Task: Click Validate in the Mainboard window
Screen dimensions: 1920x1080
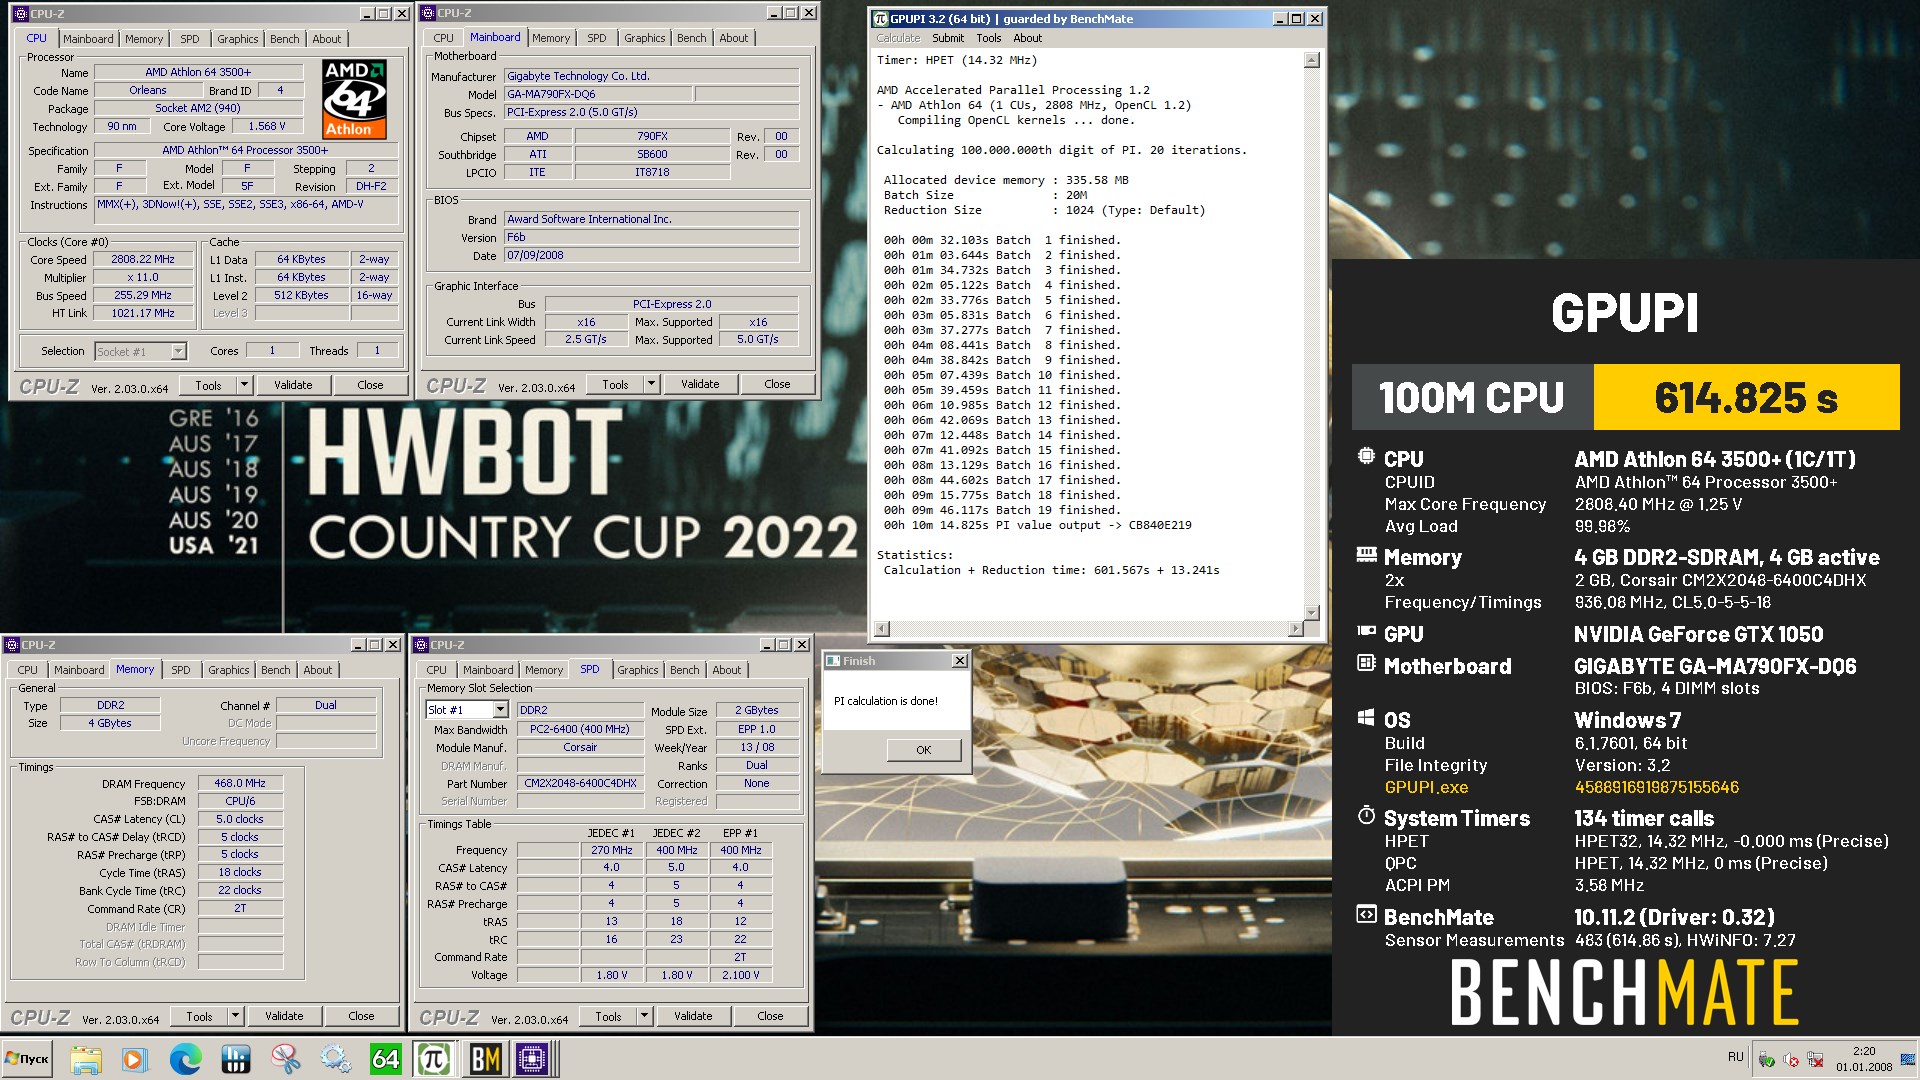Action: pyautogui.click(x=700, y=384)
